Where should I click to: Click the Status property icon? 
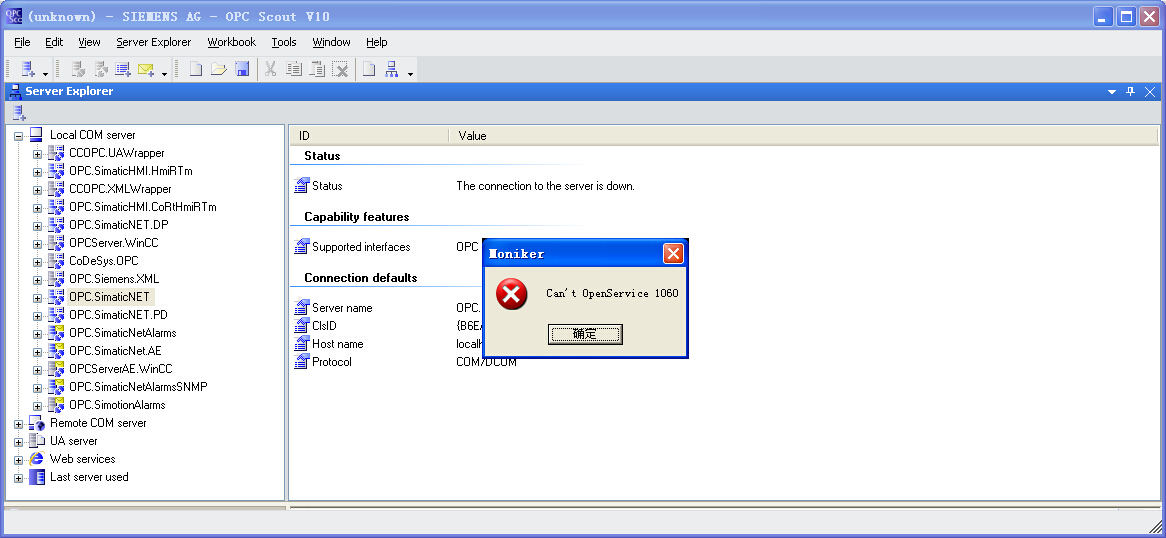(x=301, y=186)
